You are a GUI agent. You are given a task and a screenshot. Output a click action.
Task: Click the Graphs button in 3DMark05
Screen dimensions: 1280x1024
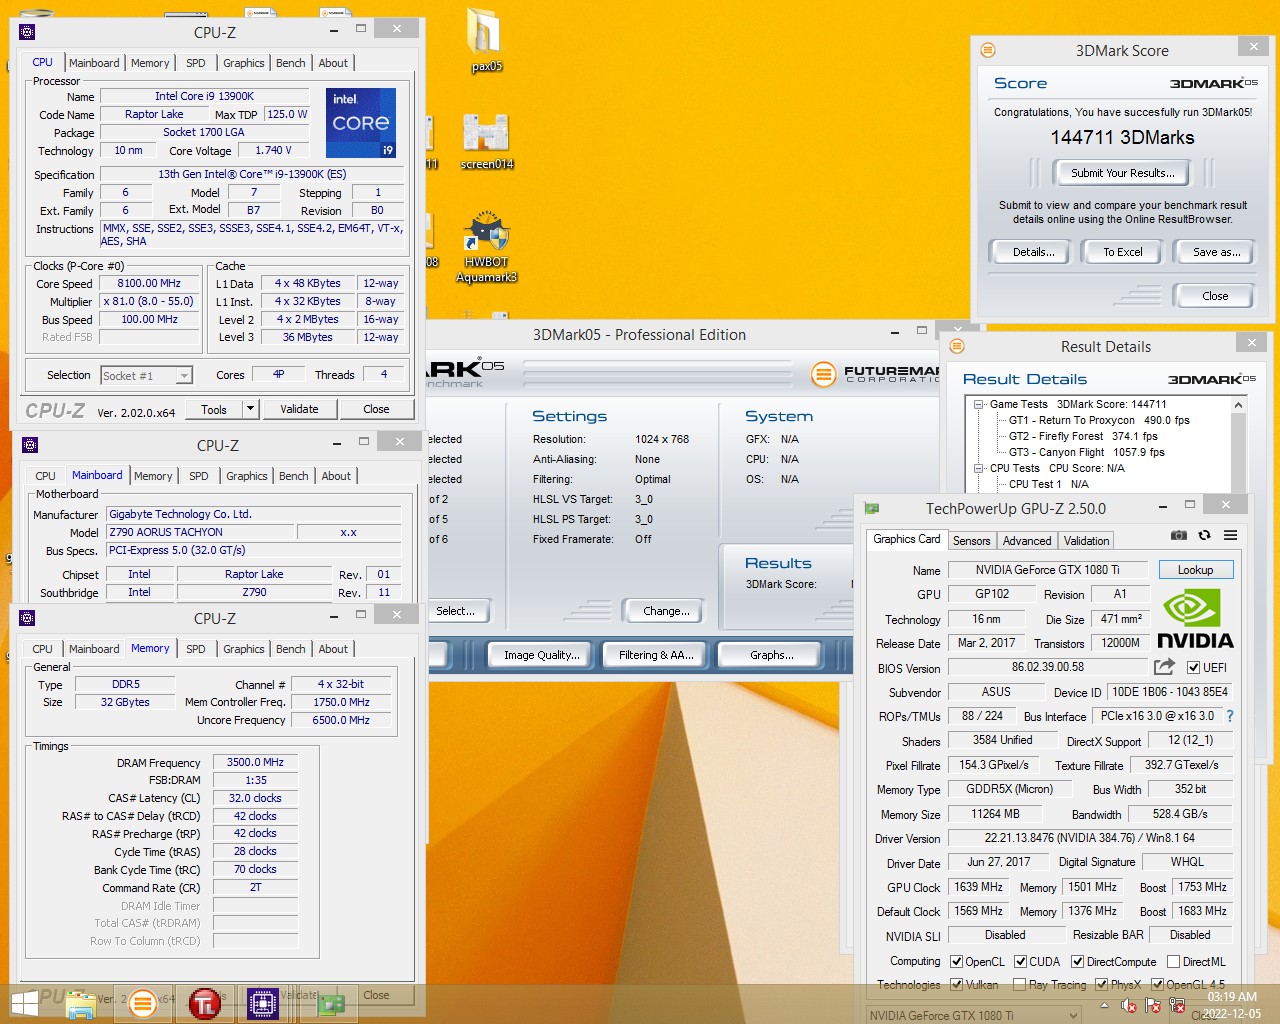point(771,655)
